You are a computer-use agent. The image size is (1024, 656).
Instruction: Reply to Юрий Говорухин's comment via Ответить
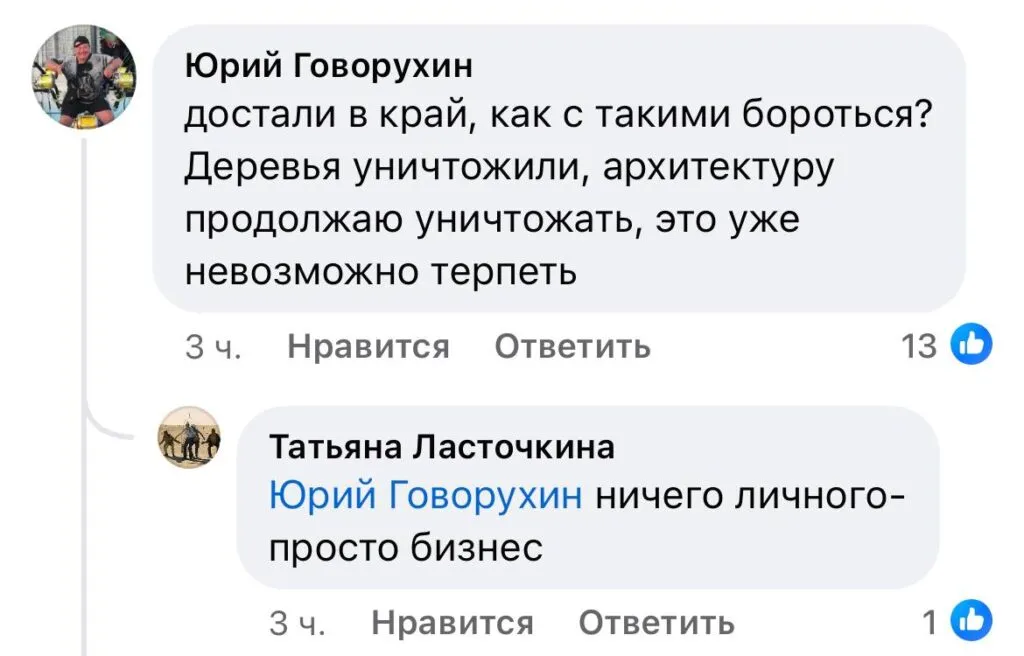(x=572, y=347)
